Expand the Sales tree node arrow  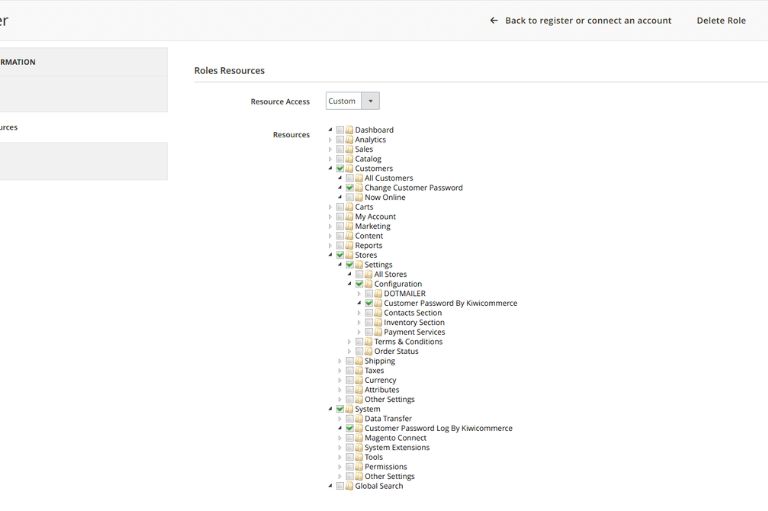pos(330,149)
